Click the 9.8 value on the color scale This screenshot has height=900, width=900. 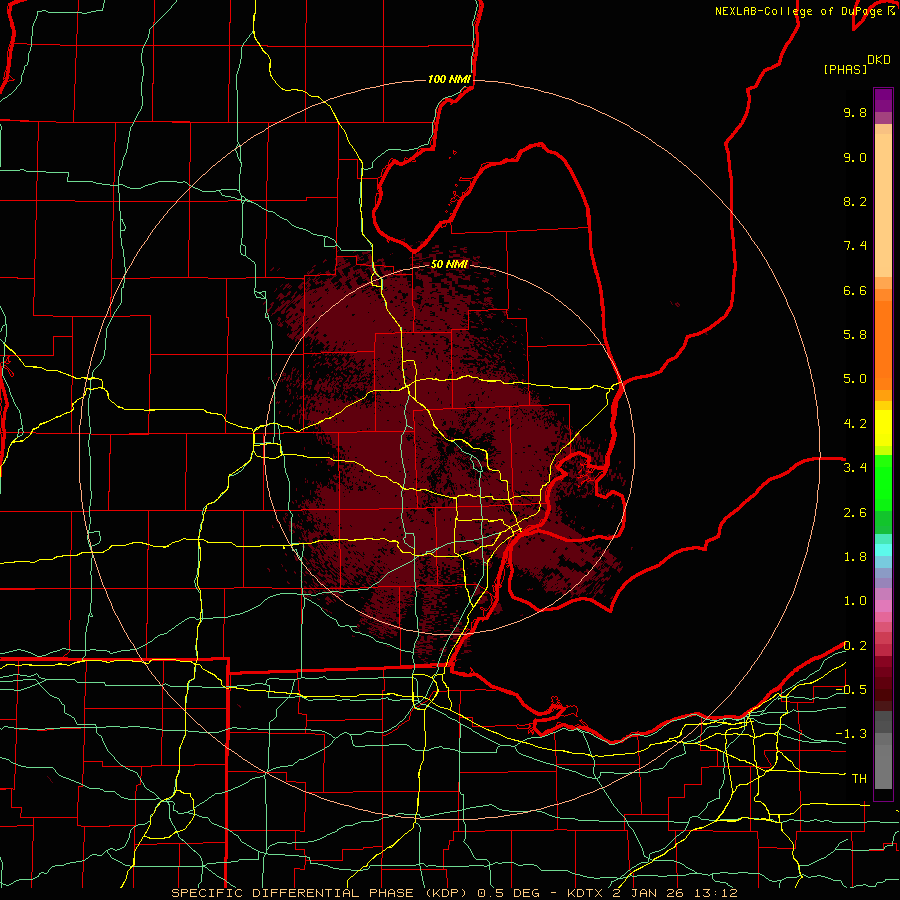[855, 112]
